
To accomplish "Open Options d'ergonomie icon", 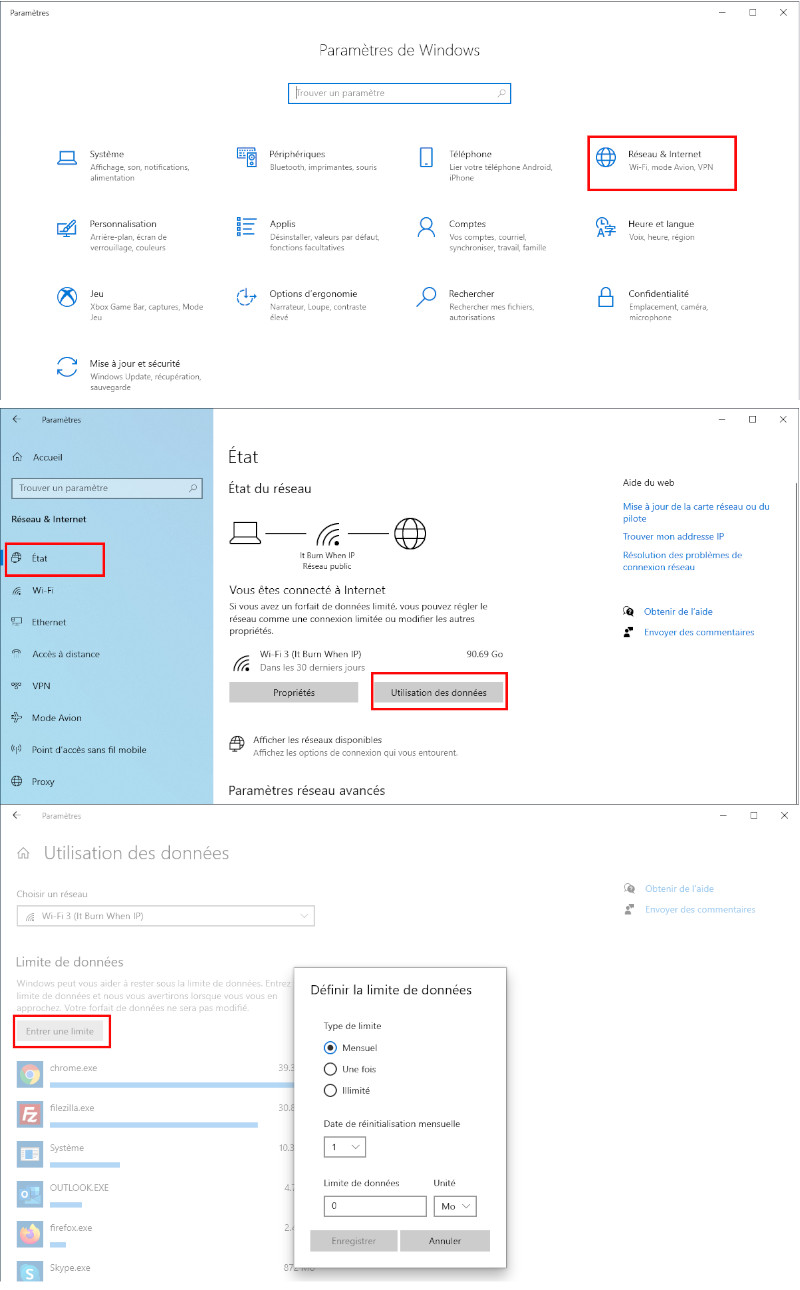I will (246, 296).
